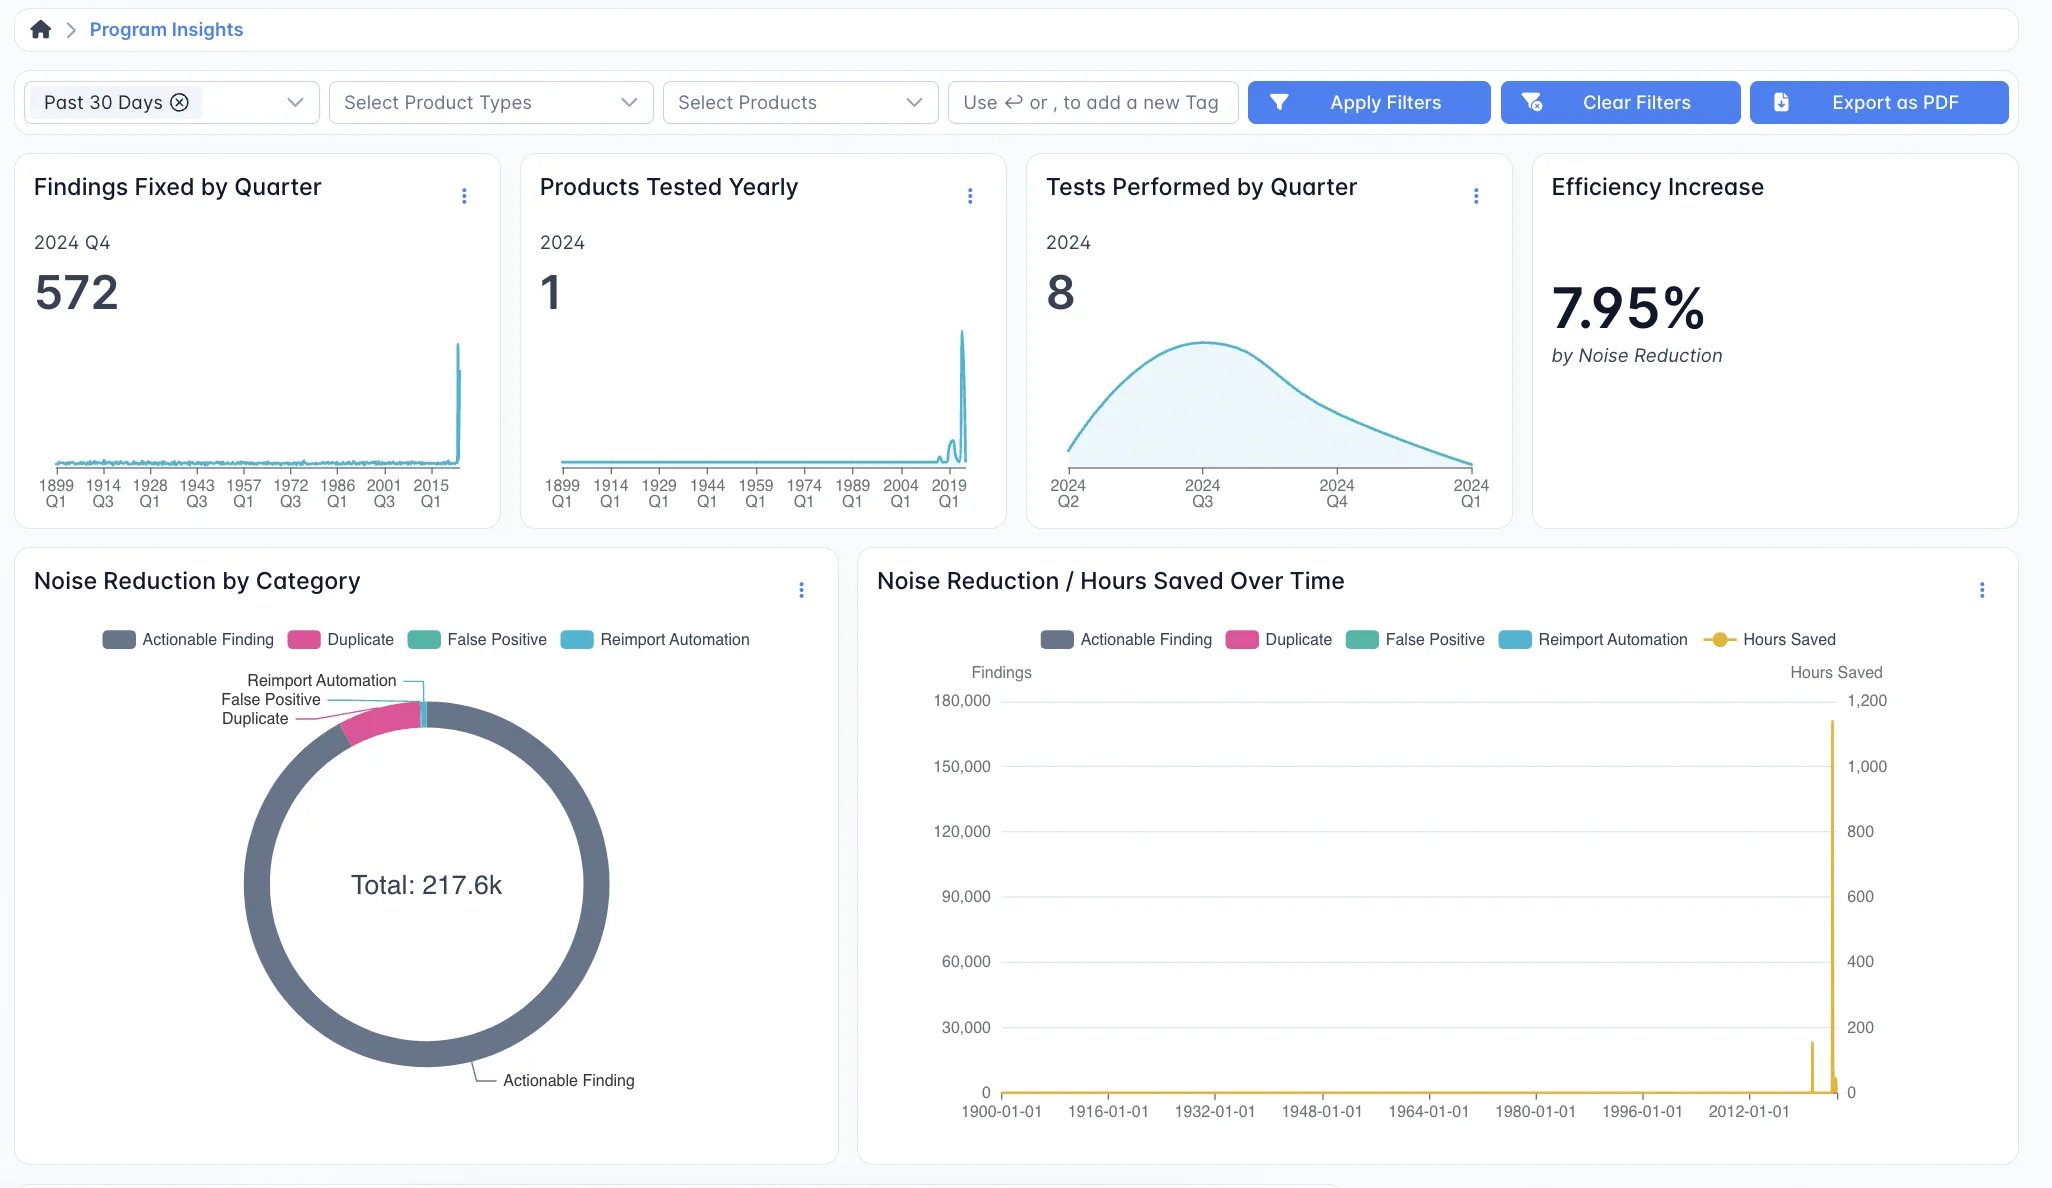Open the Program Insights breadcrumb link
The image size is (2052, 1188).
coord(166,30)
